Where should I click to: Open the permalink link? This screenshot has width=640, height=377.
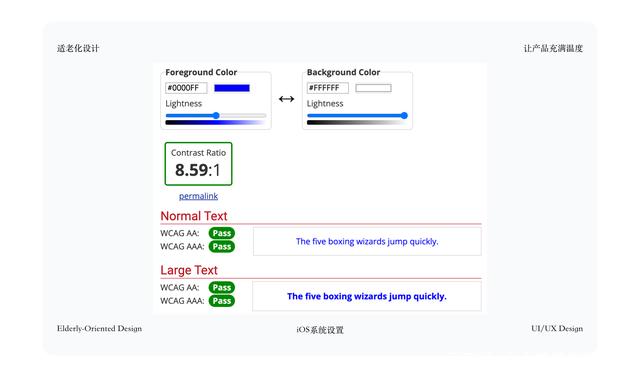(x=198, y=196)
